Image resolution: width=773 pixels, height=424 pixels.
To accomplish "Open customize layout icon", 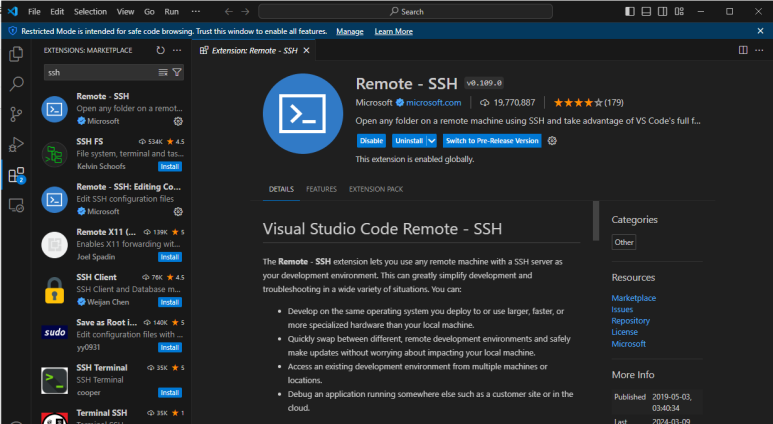I will pos(679,11).
